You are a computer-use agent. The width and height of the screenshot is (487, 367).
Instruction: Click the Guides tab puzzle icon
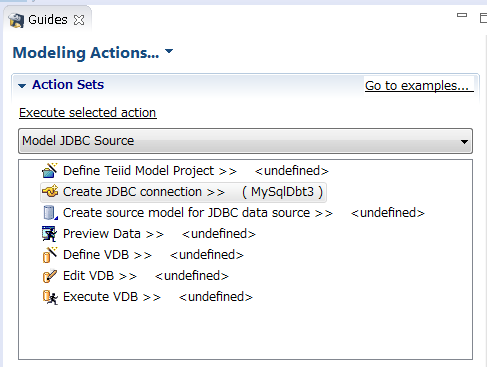16,20
